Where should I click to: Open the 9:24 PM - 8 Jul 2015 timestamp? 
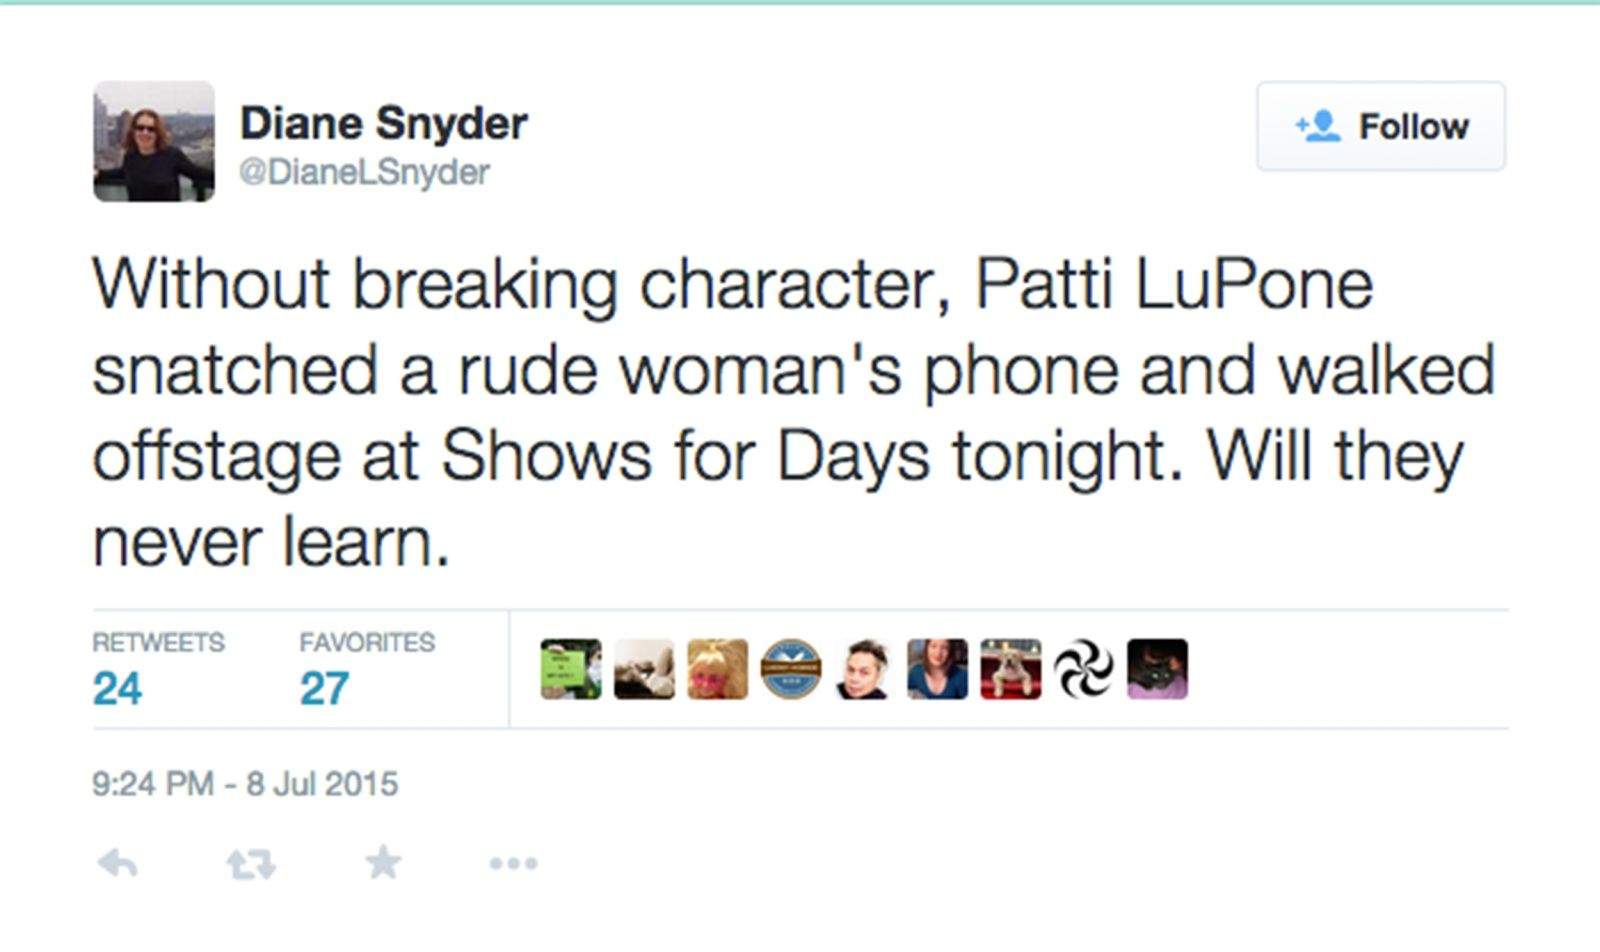[245, 783]
